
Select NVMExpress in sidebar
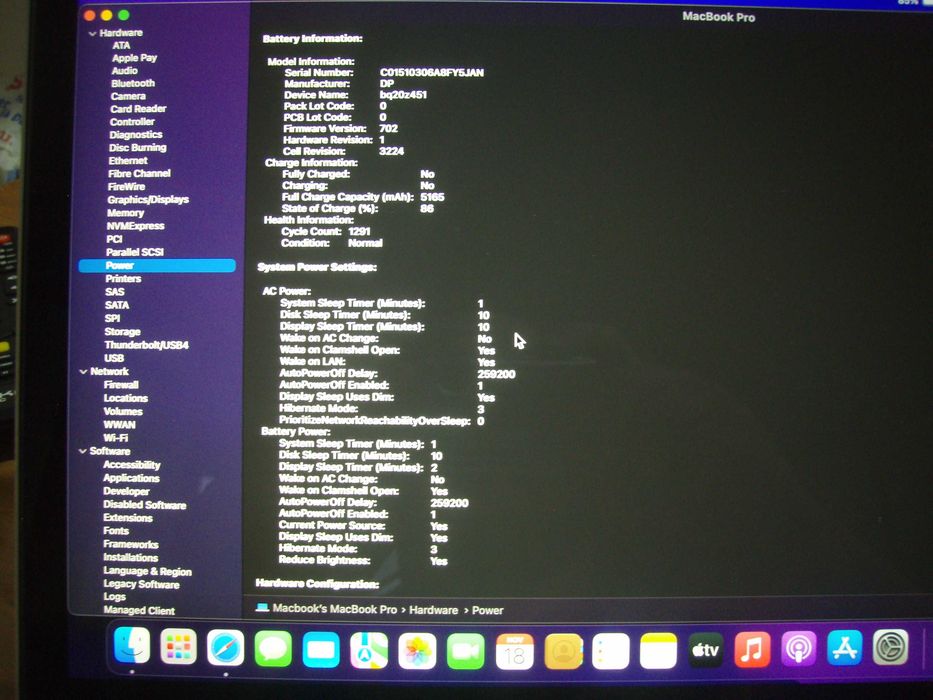coord(136,226)
